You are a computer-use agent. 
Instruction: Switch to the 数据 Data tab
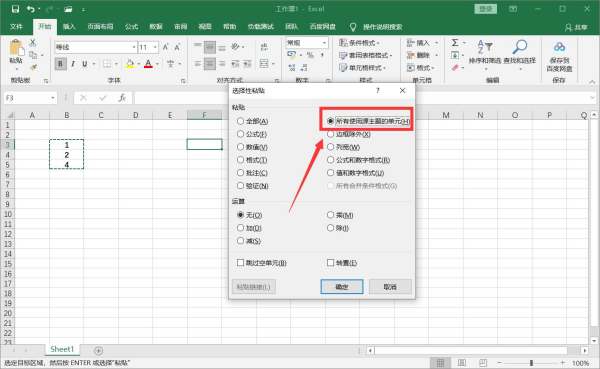tap(156, 27)
